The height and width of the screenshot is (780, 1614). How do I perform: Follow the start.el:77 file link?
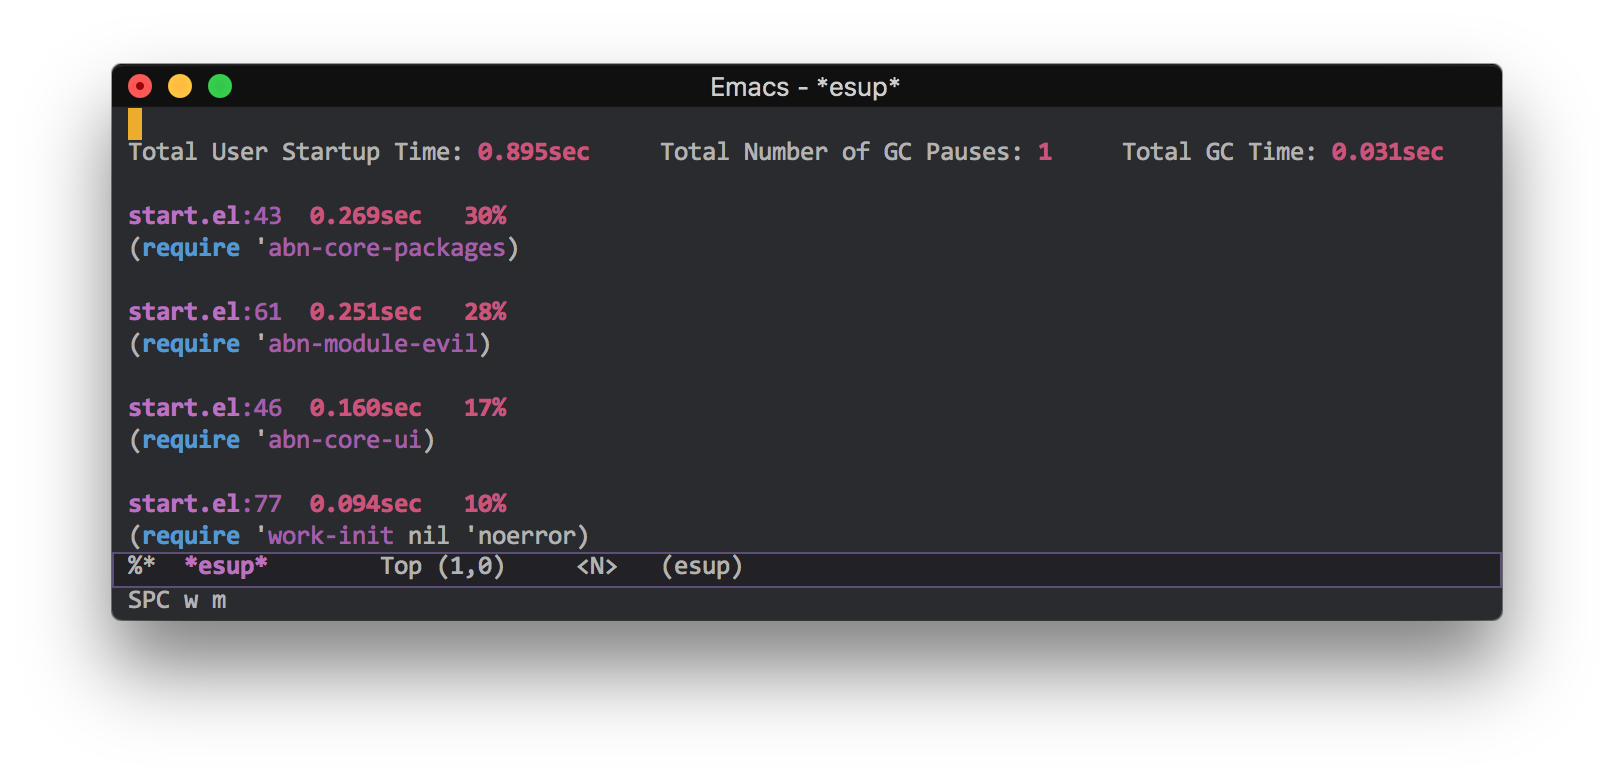tap(204, 504)
